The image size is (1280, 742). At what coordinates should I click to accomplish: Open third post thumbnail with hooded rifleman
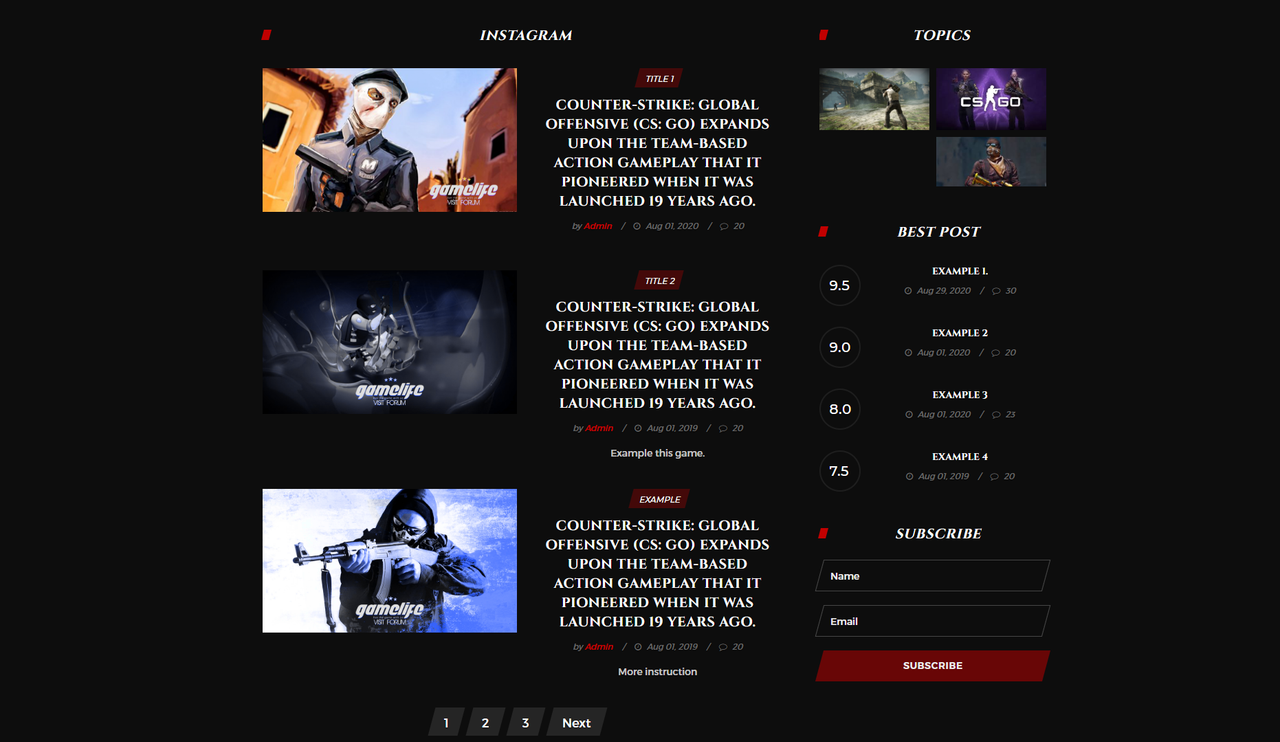tap(390, 561)
